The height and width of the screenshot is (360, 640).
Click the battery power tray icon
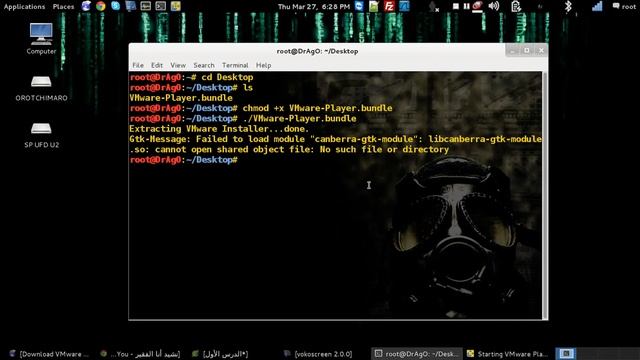coord(516,7)
